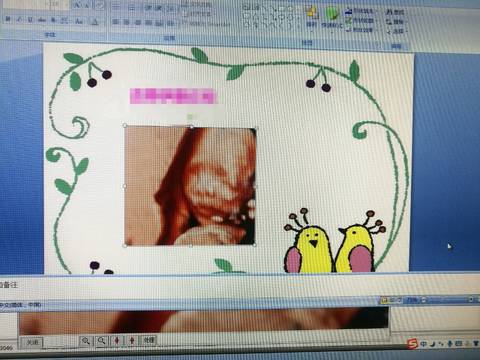Image resolution: width=480 pixels, height=360 pixels.
Task: Increase font size with the grow font icon
Action: coord(77,5)
